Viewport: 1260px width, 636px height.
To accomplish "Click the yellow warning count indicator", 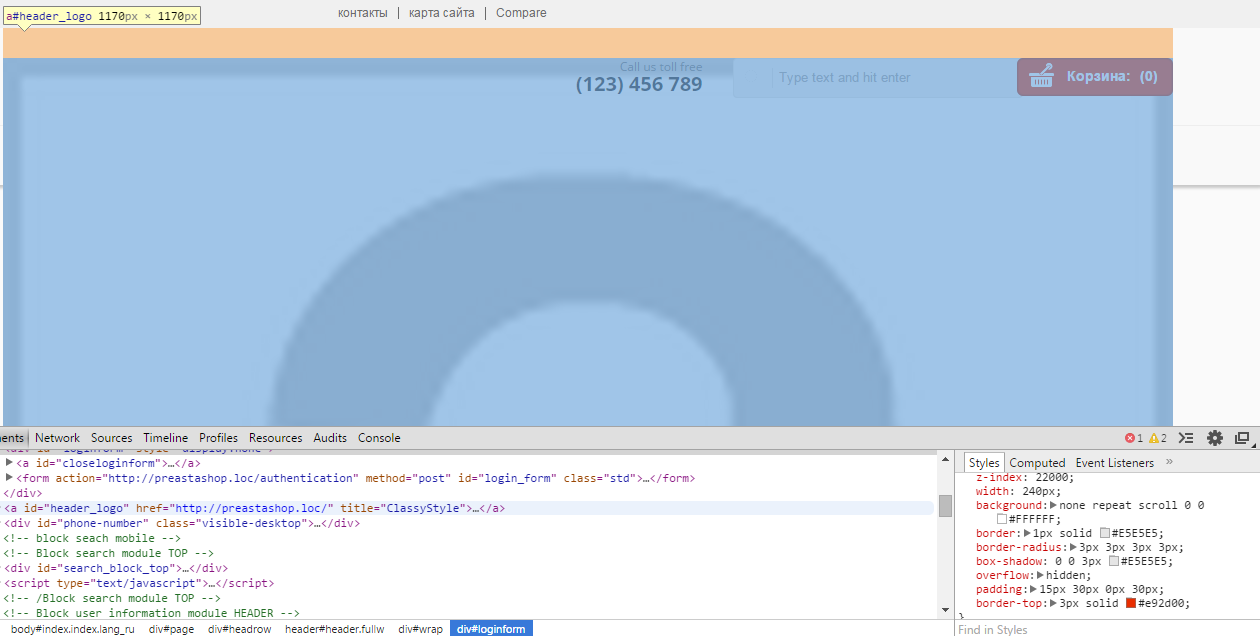I will click(x=1157, y=438).
